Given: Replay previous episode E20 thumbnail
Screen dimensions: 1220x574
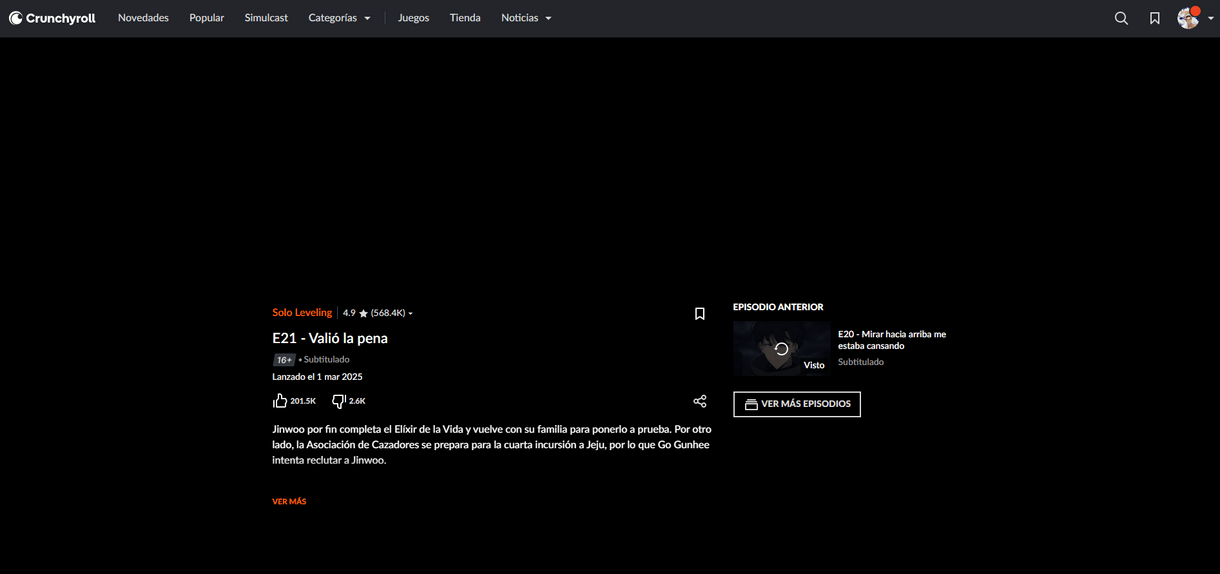Looking at the screenshot, I should (781, 348).
